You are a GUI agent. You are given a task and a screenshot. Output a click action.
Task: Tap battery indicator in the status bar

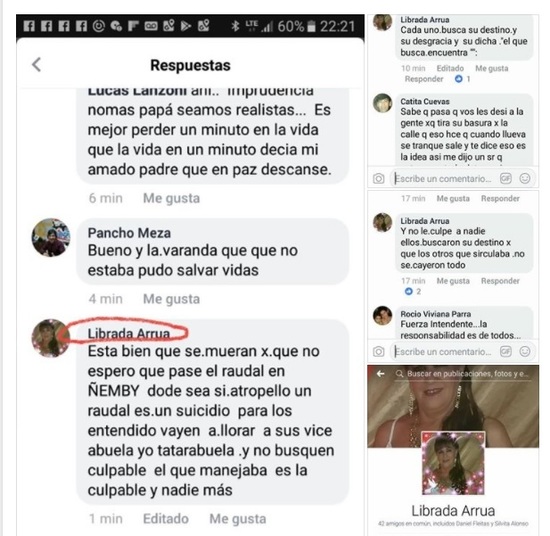click(x=311, y=26)
